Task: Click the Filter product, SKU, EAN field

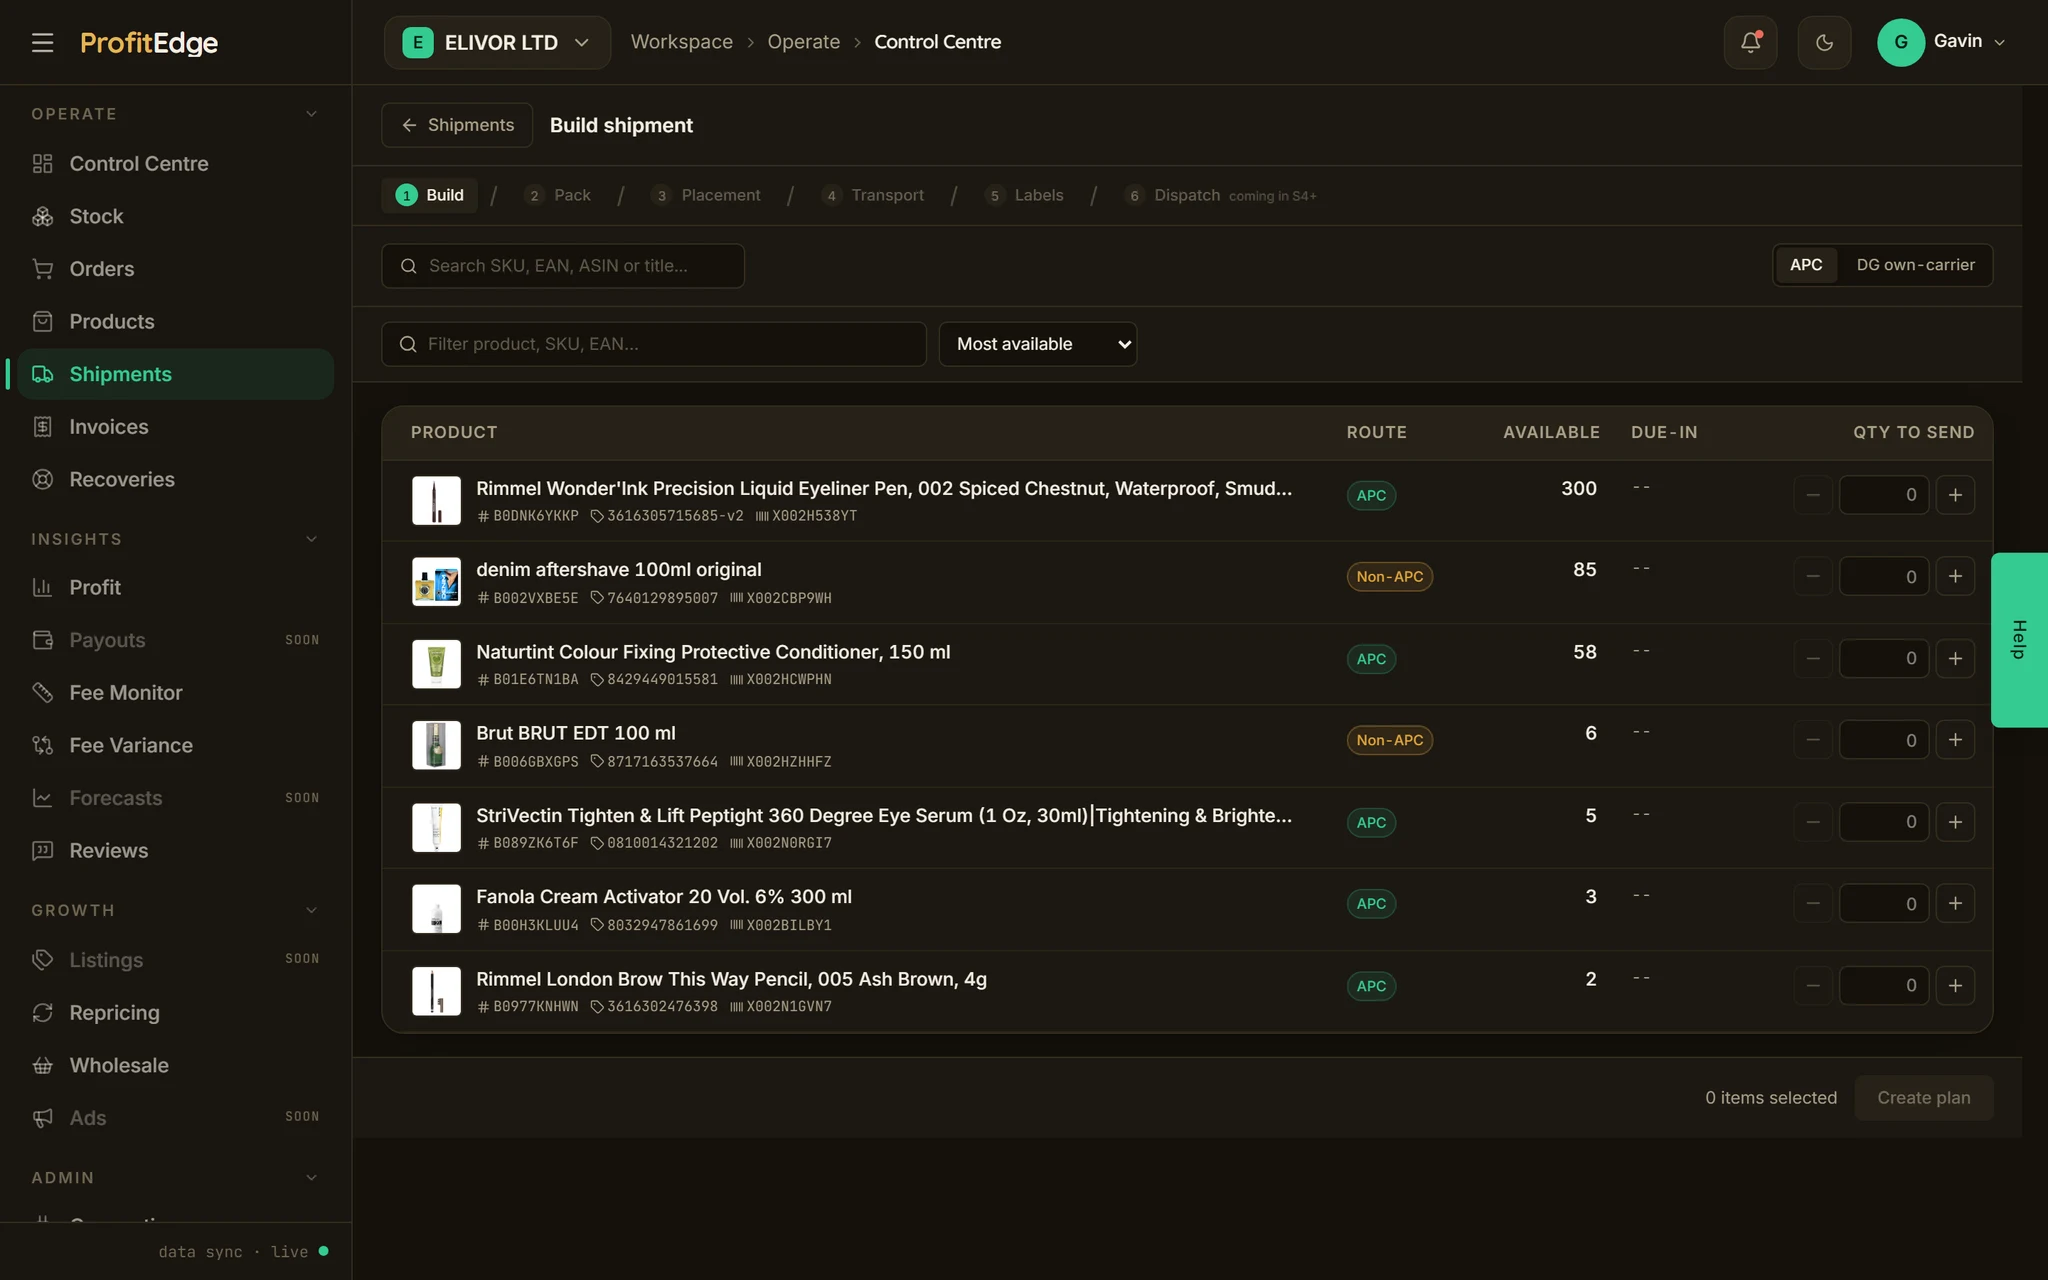Action: 654,344
